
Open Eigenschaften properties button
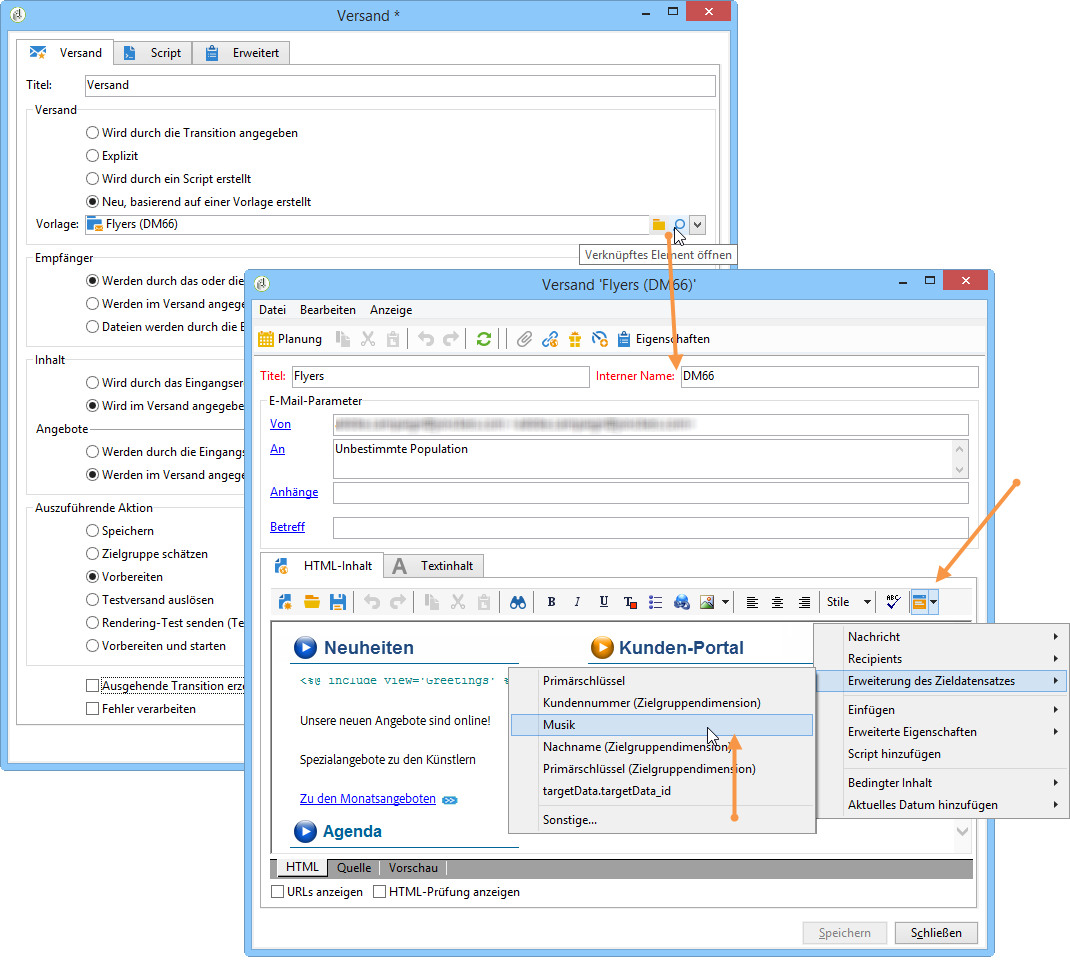[664, 339]
